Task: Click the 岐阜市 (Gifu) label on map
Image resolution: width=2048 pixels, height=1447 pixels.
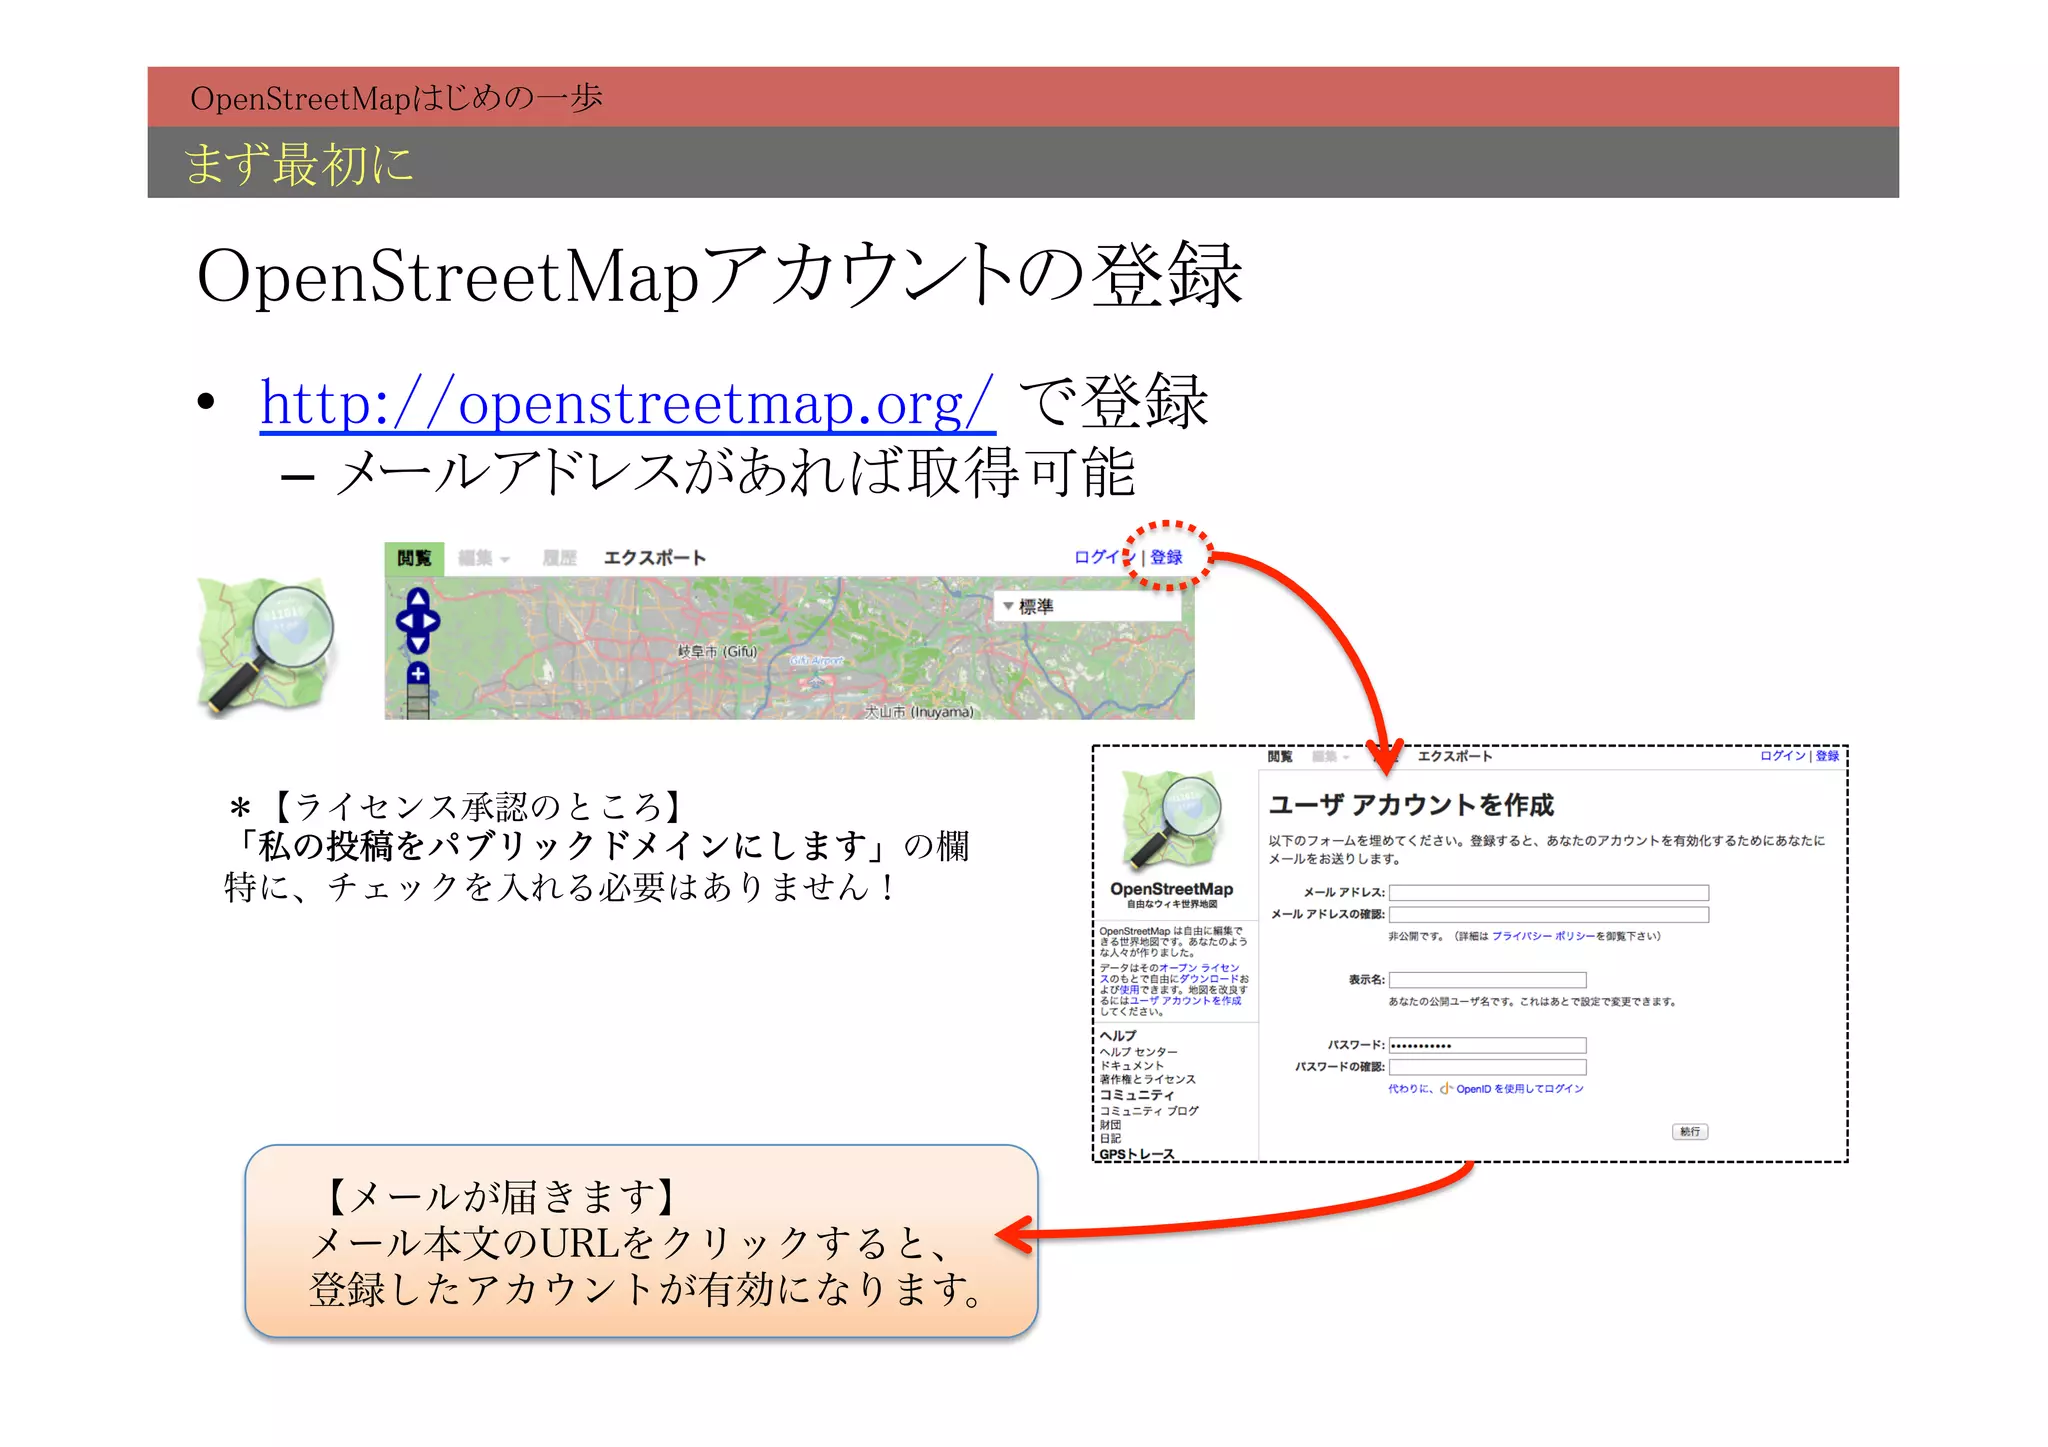Action: [x=718, y=651]
